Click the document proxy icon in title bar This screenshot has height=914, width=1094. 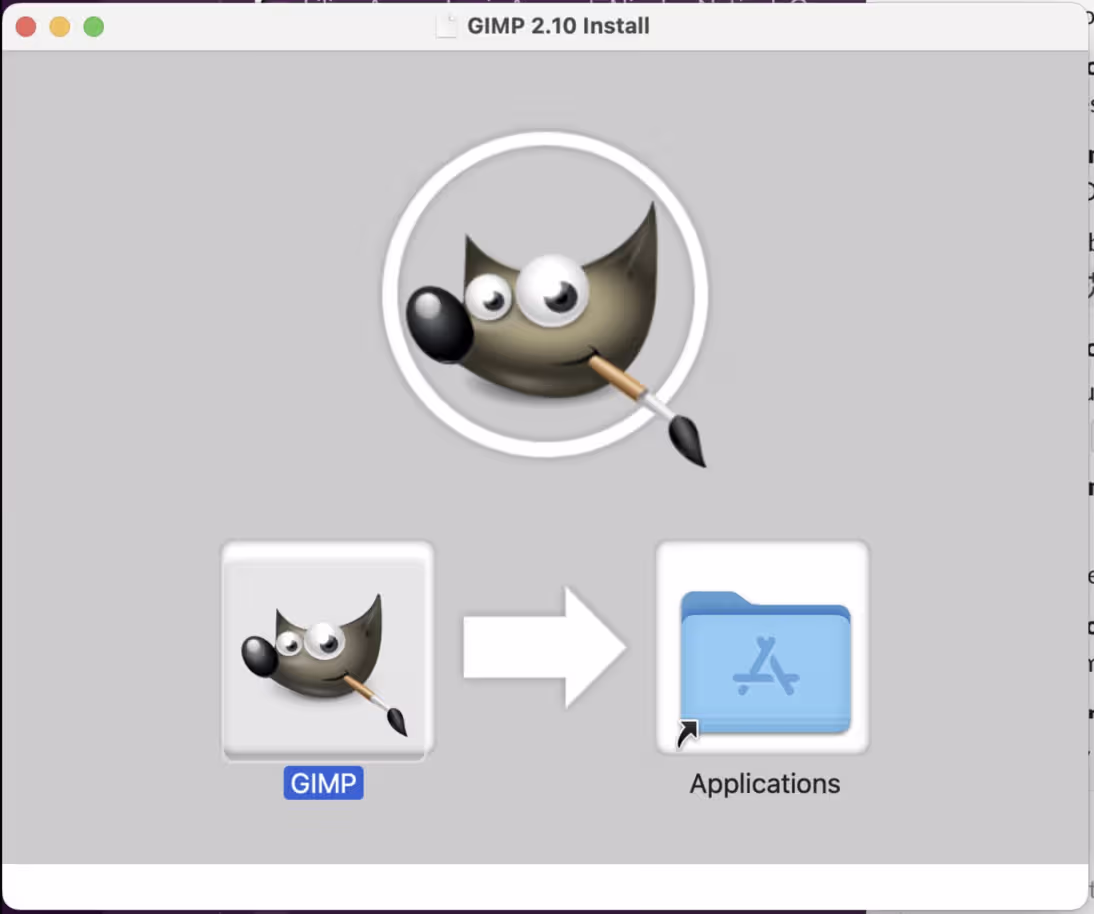tap(447, 26)
